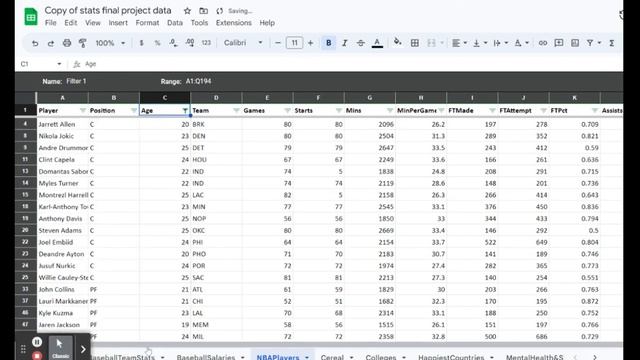Toggle bold formatting

point(329,43)
